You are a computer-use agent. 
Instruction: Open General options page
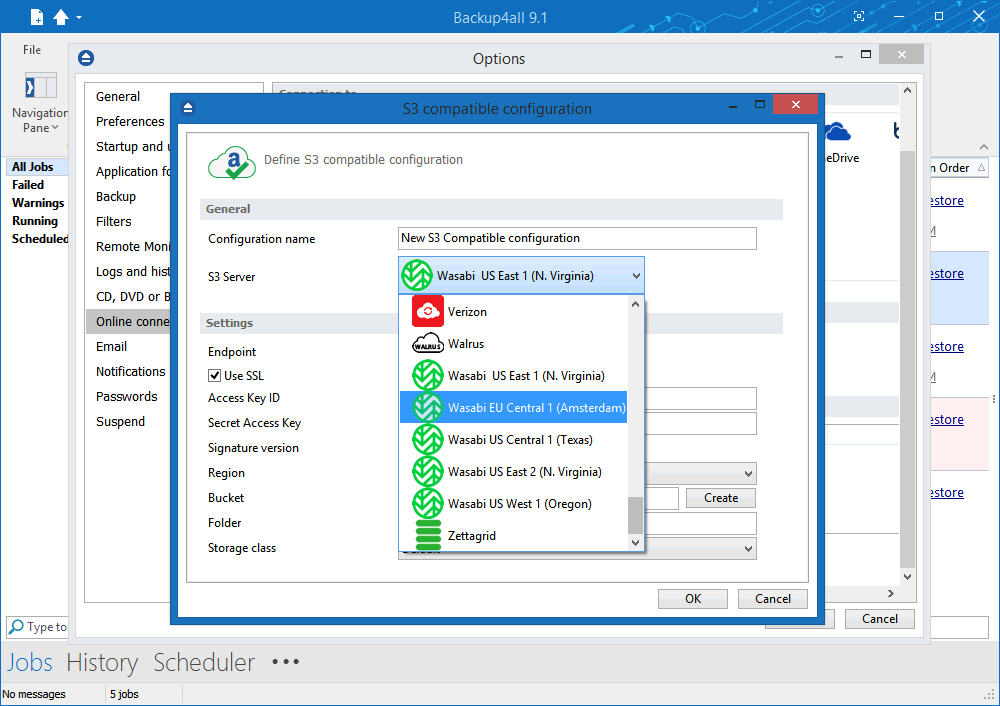click(118, 97)
